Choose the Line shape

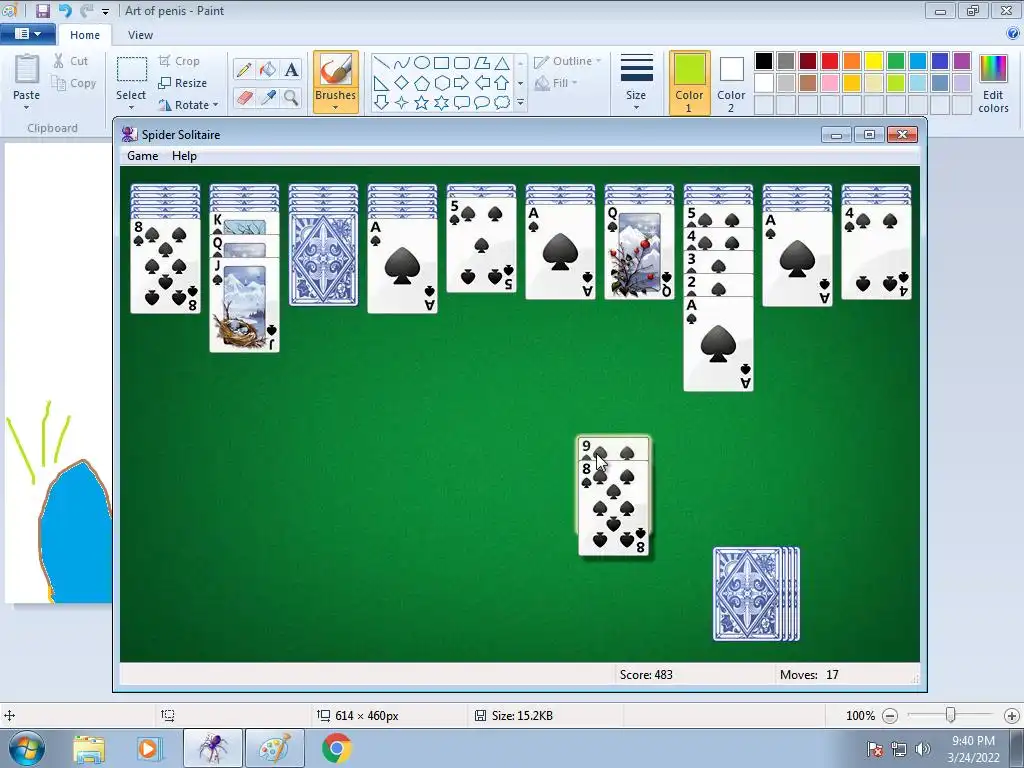pyautogui.click(x=381, y=63)
